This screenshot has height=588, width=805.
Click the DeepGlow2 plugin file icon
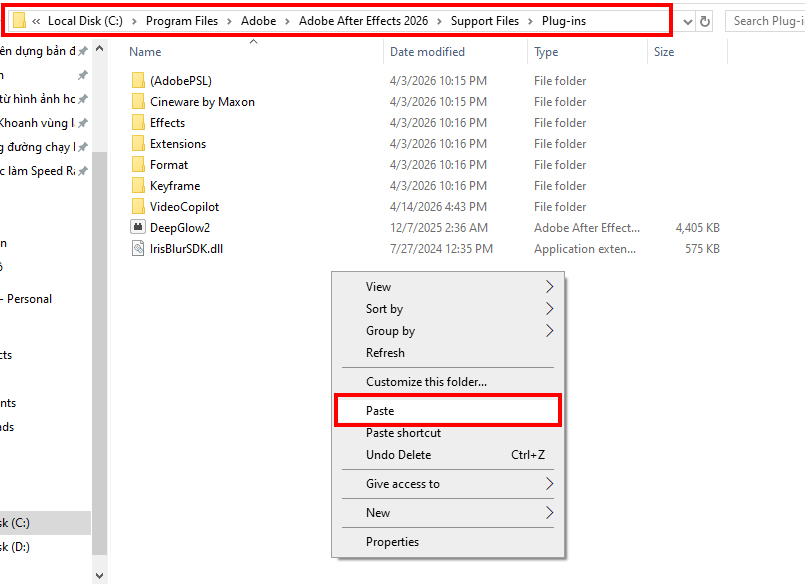[138, 228]
